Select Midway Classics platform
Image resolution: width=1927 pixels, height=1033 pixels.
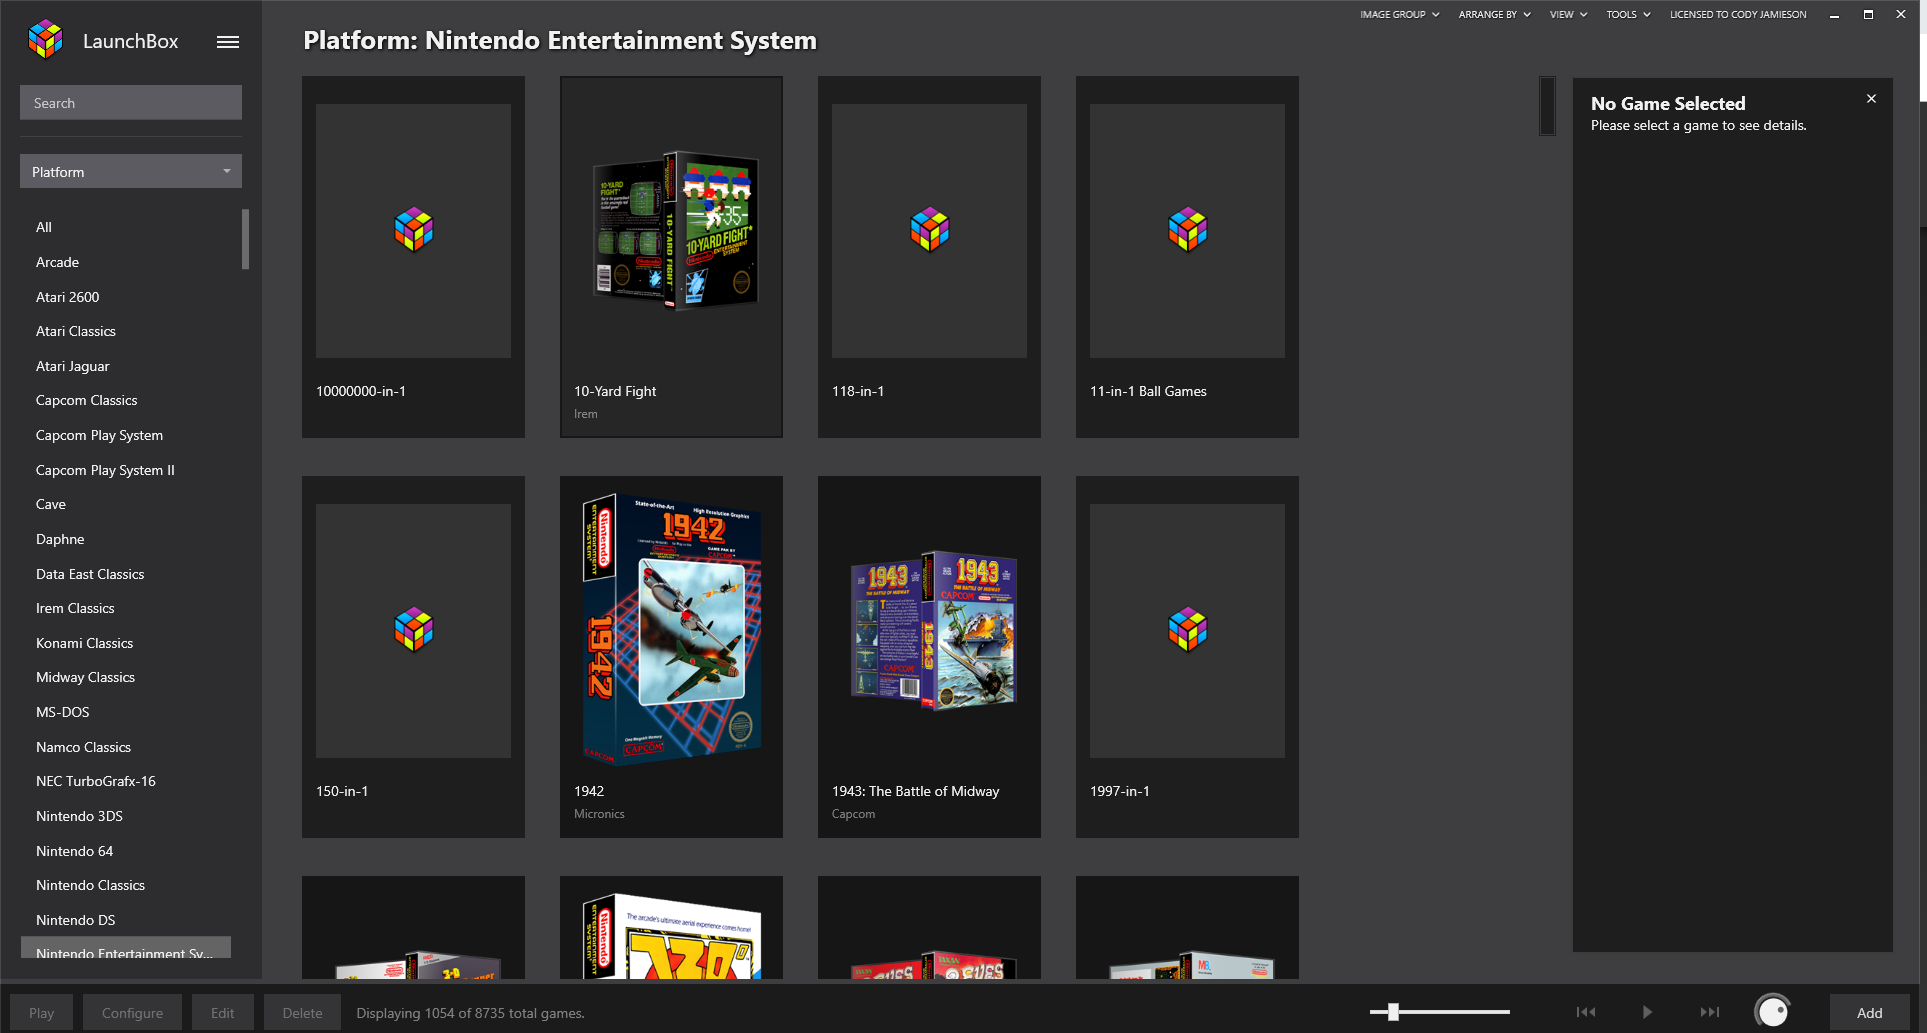click(85, 677)
